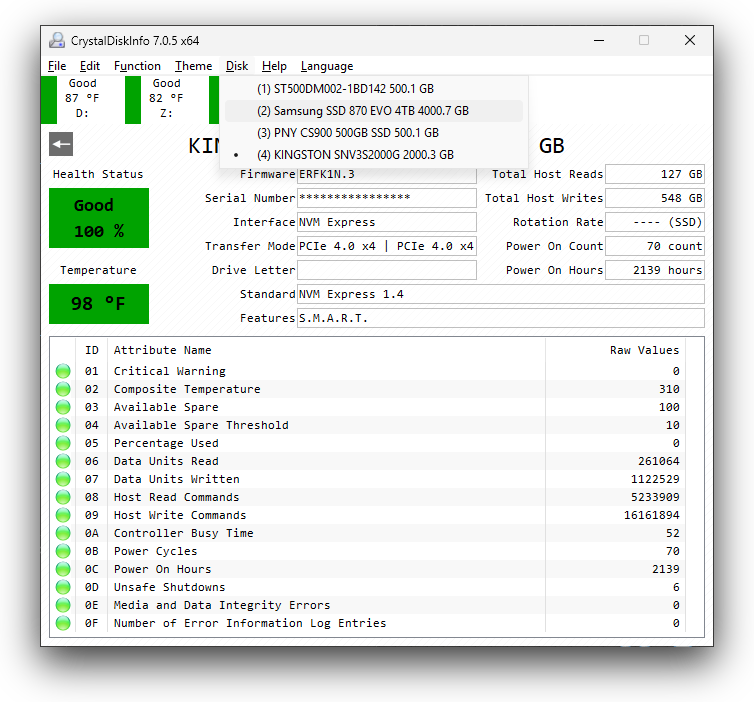Click Total Host Writes value 548 GB
The image size is (754, 702).
(x=655, y=198)
